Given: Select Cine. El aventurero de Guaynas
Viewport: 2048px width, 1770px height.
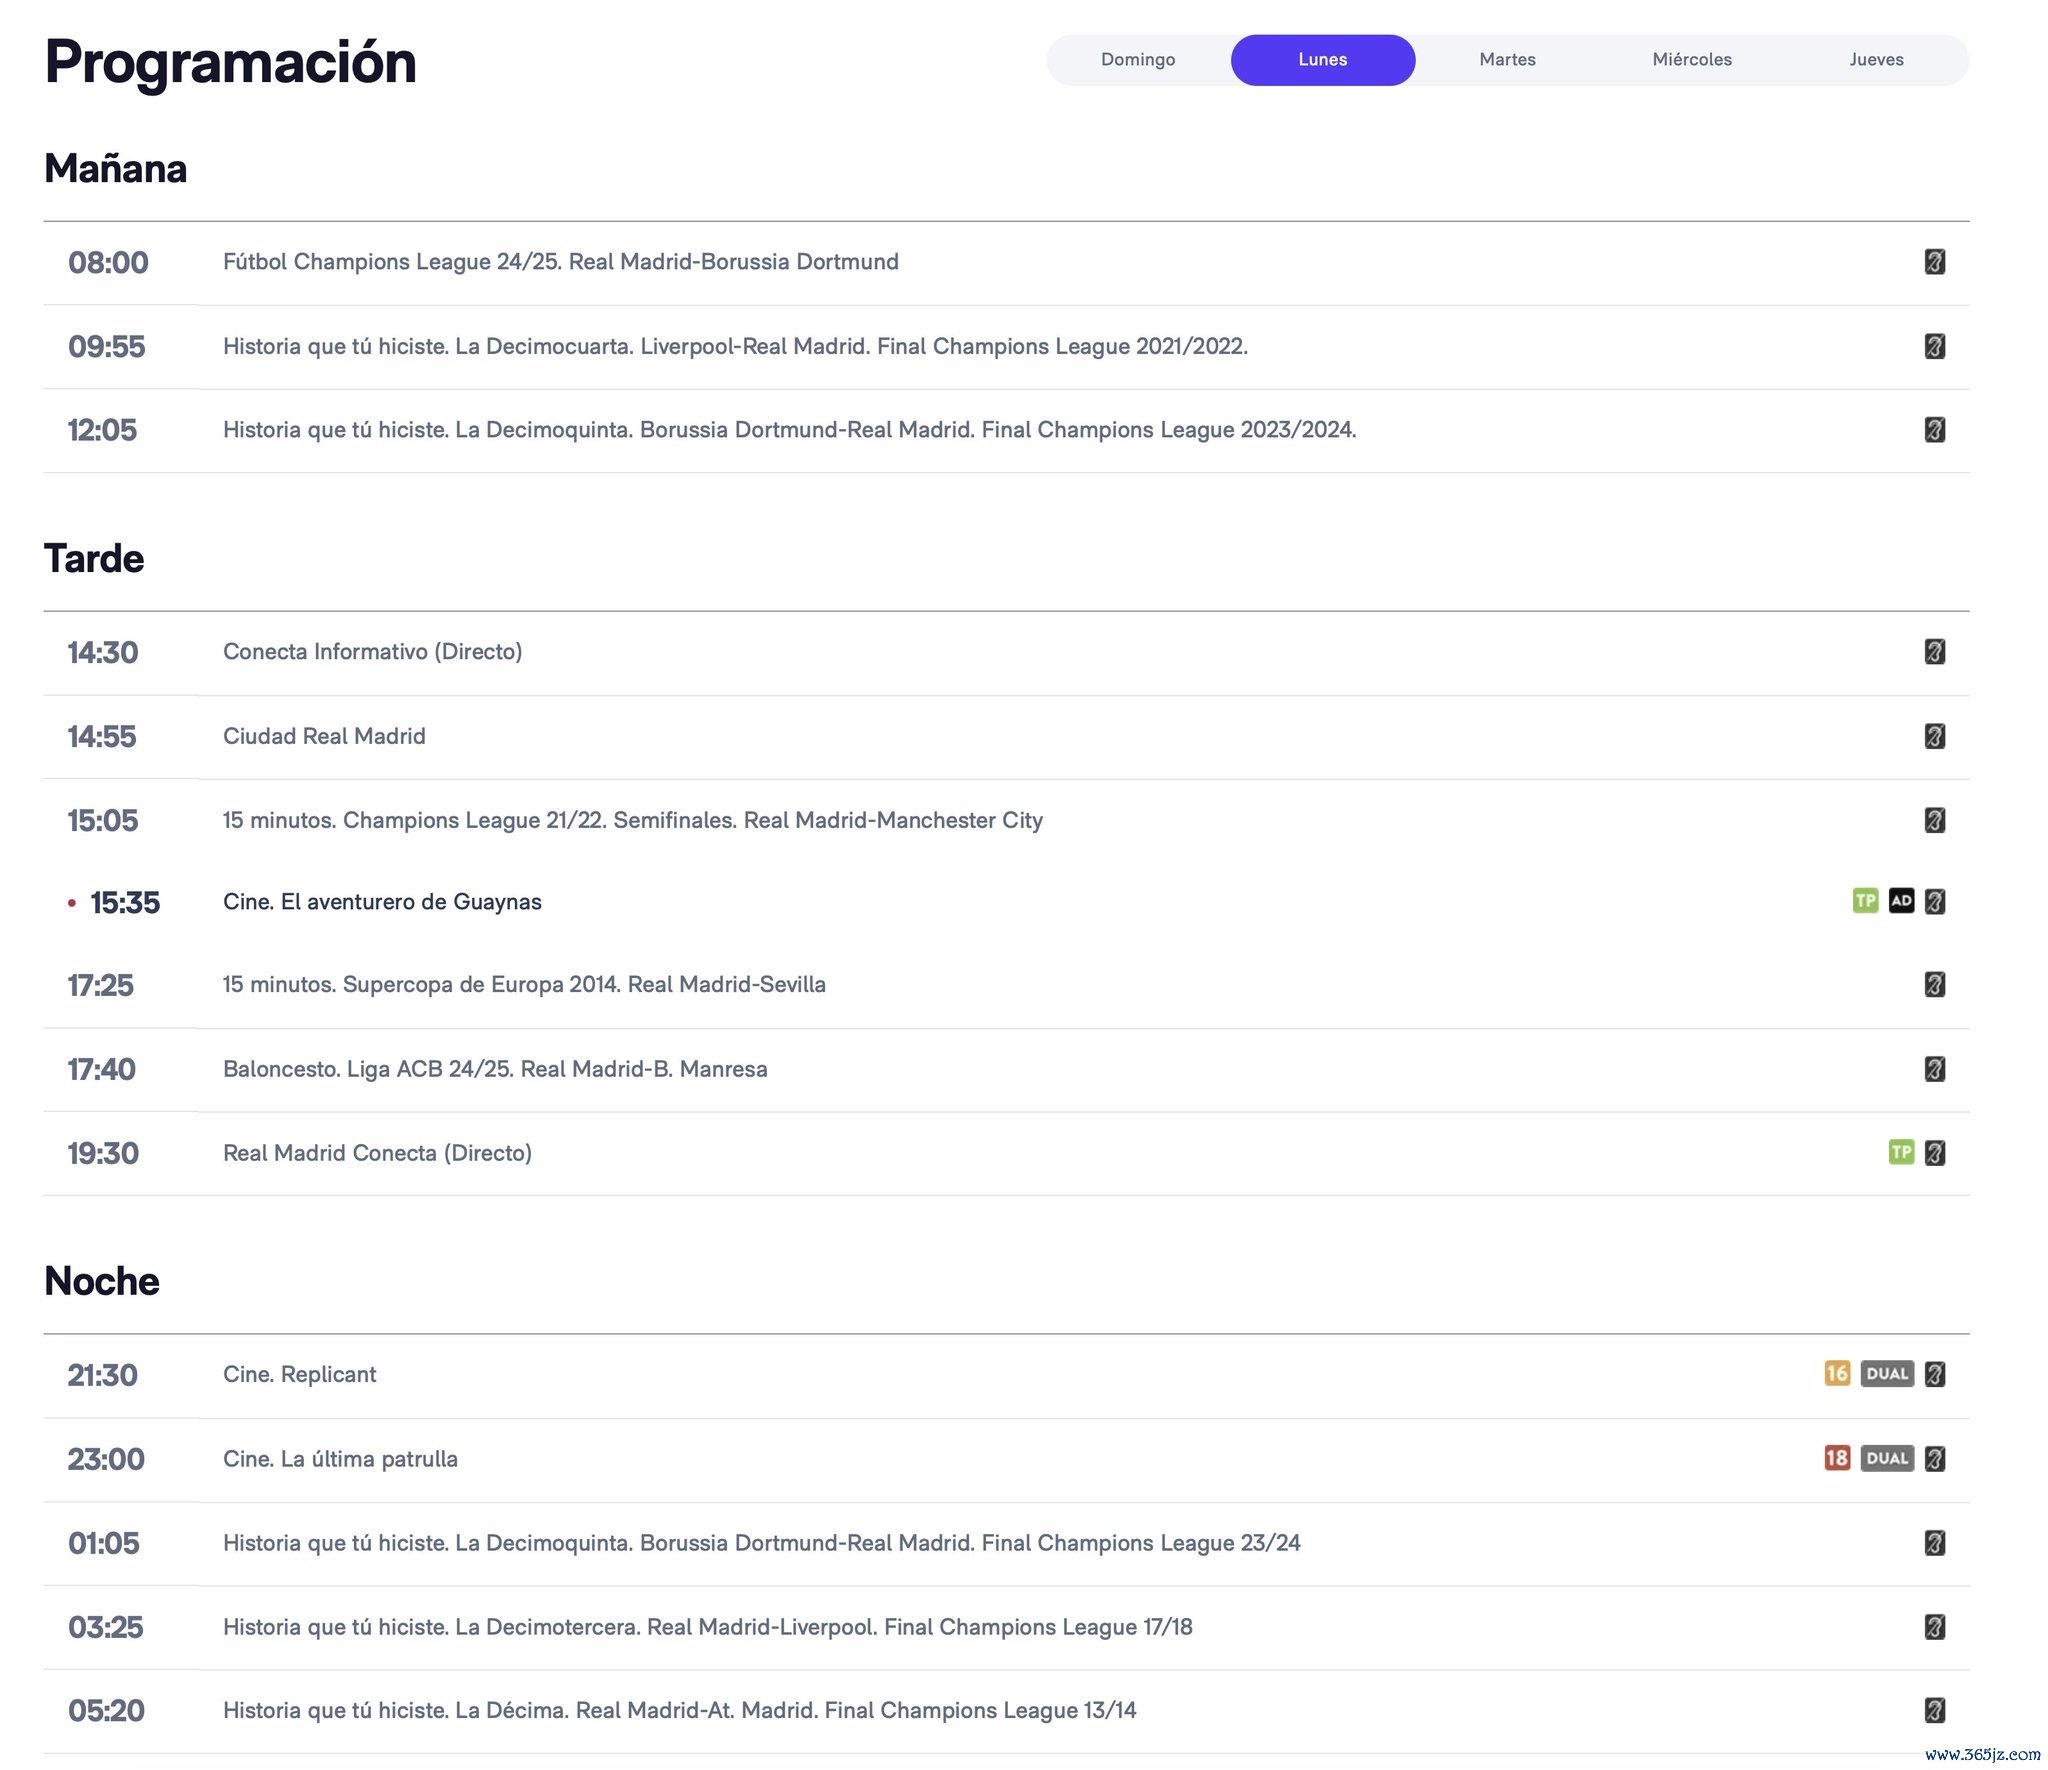Looking at the screenshot, I should pos(382,902).
